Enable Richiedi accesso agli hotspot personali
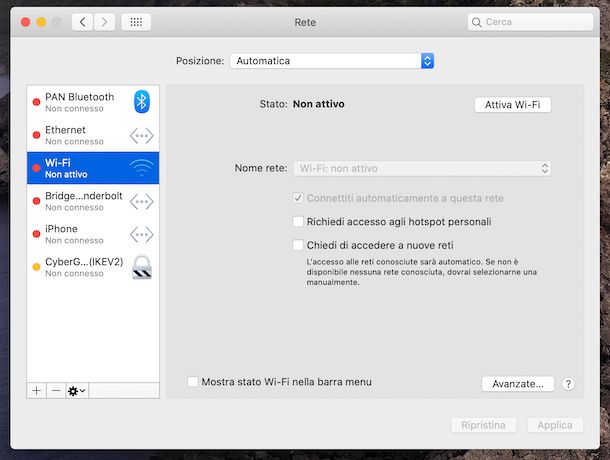This screenshot has width=610, height=460. [298, 222]
